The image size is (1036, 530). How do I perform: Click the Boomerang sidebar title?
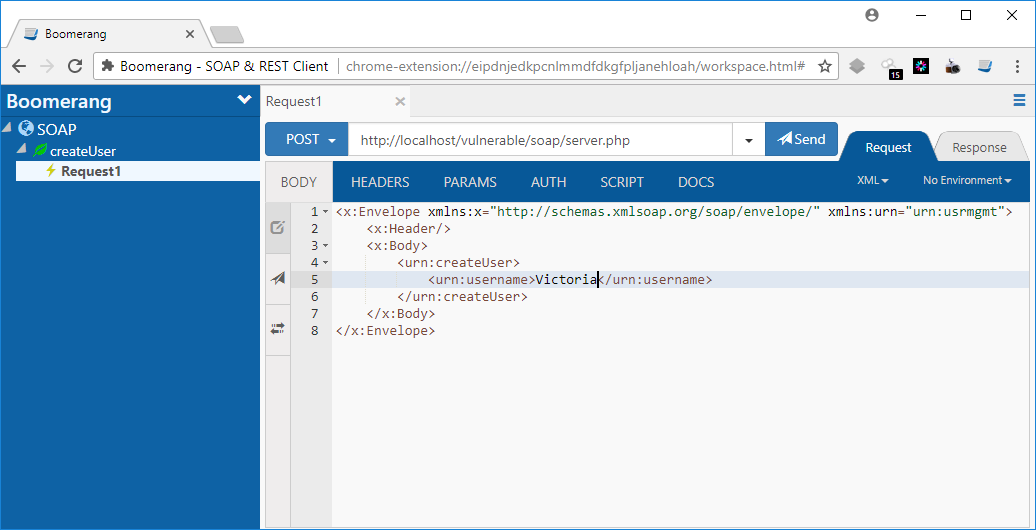tap(59, 102)
